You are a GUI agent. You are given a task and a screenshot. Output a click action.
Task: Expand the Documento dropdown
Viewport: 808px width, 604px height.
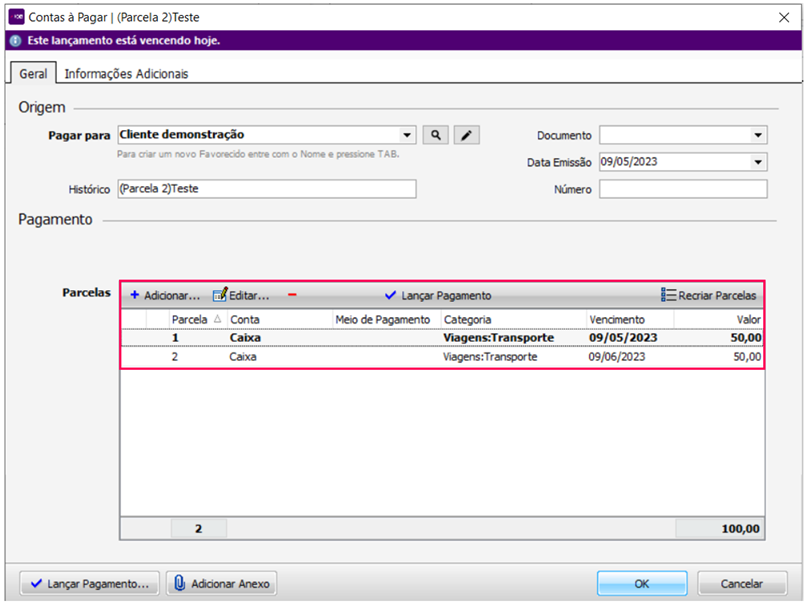[758, 135]
